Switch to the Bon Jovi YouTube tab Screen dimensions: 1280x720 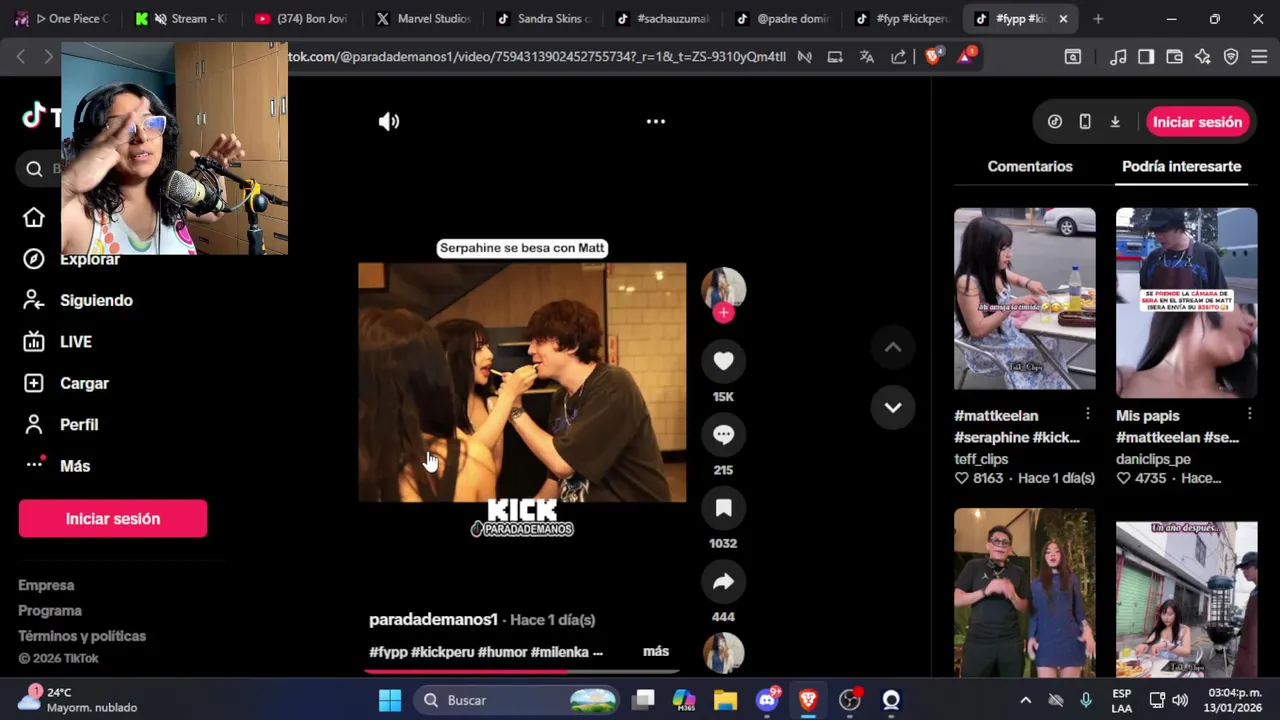tap(302, 18)
